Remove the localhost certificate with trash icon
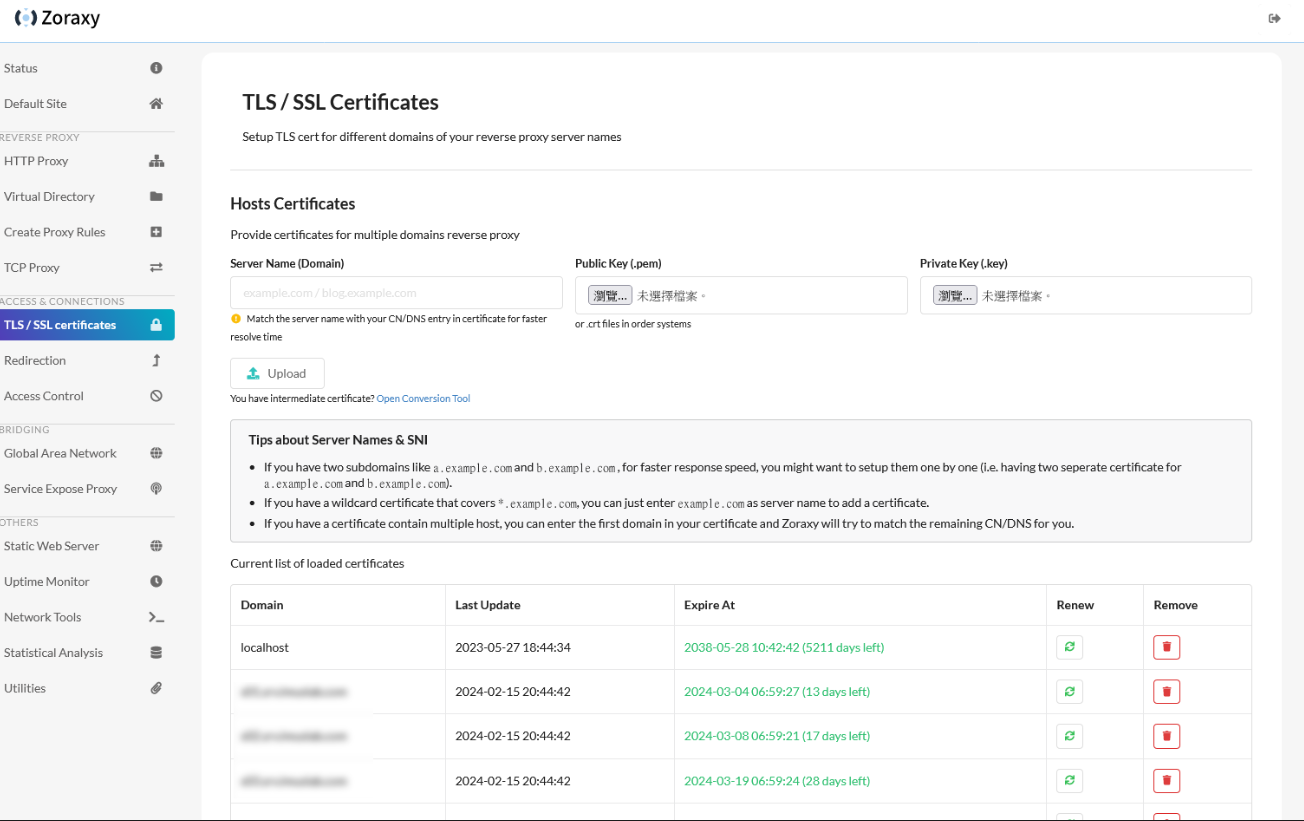The image size is (1304, 821). click(1166, 647)
